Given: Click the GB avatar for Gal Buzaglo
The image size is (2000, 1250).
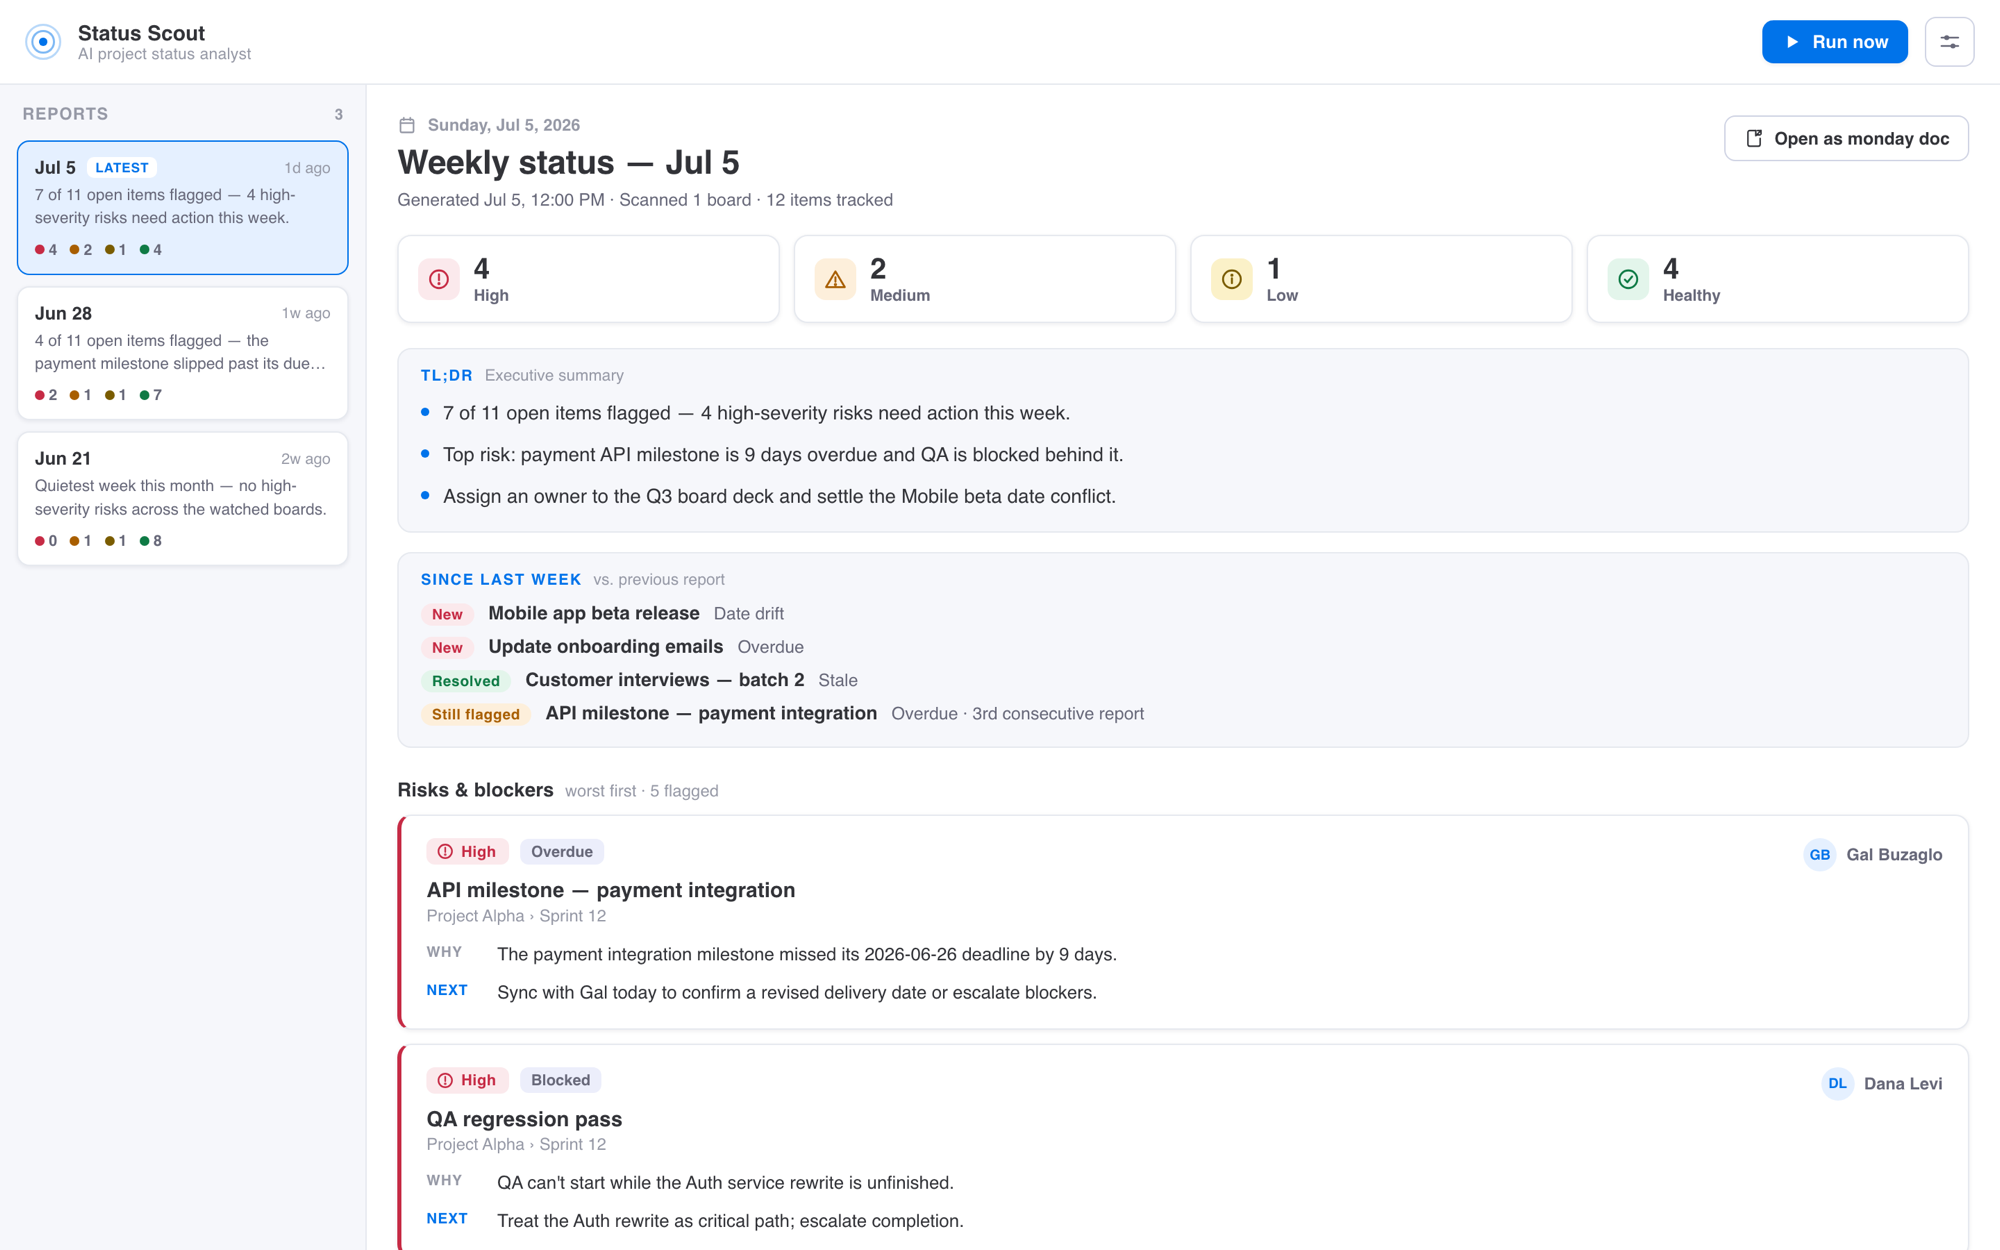Looking at the screenshot, I should [1819, 855].
